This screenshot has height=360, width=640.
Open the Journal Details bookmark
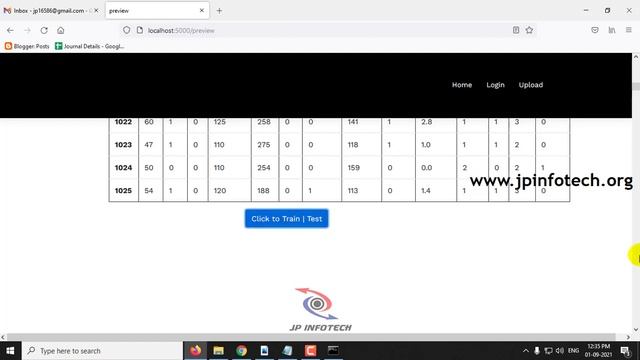tap(89, 46)
